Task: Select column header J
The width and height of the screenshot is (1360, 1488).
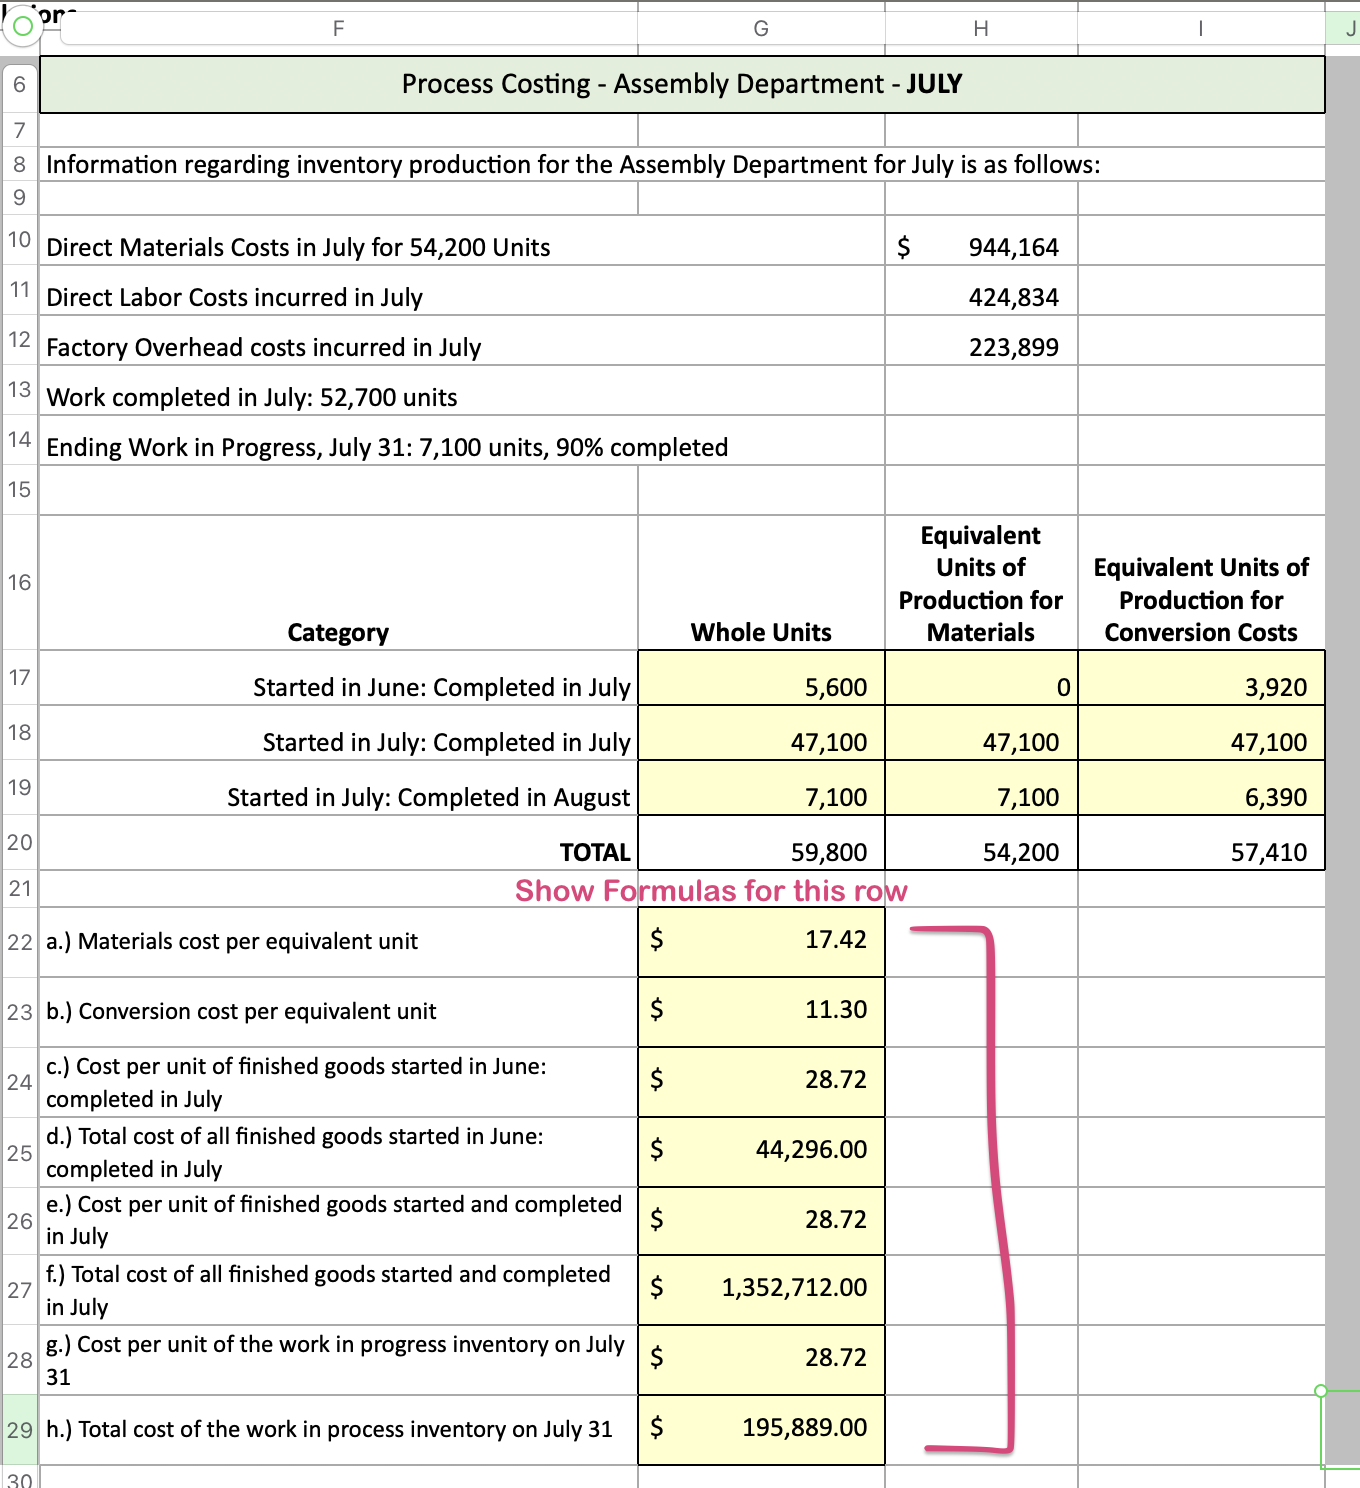Action: pyautogui.click(x=1345, y=29)
